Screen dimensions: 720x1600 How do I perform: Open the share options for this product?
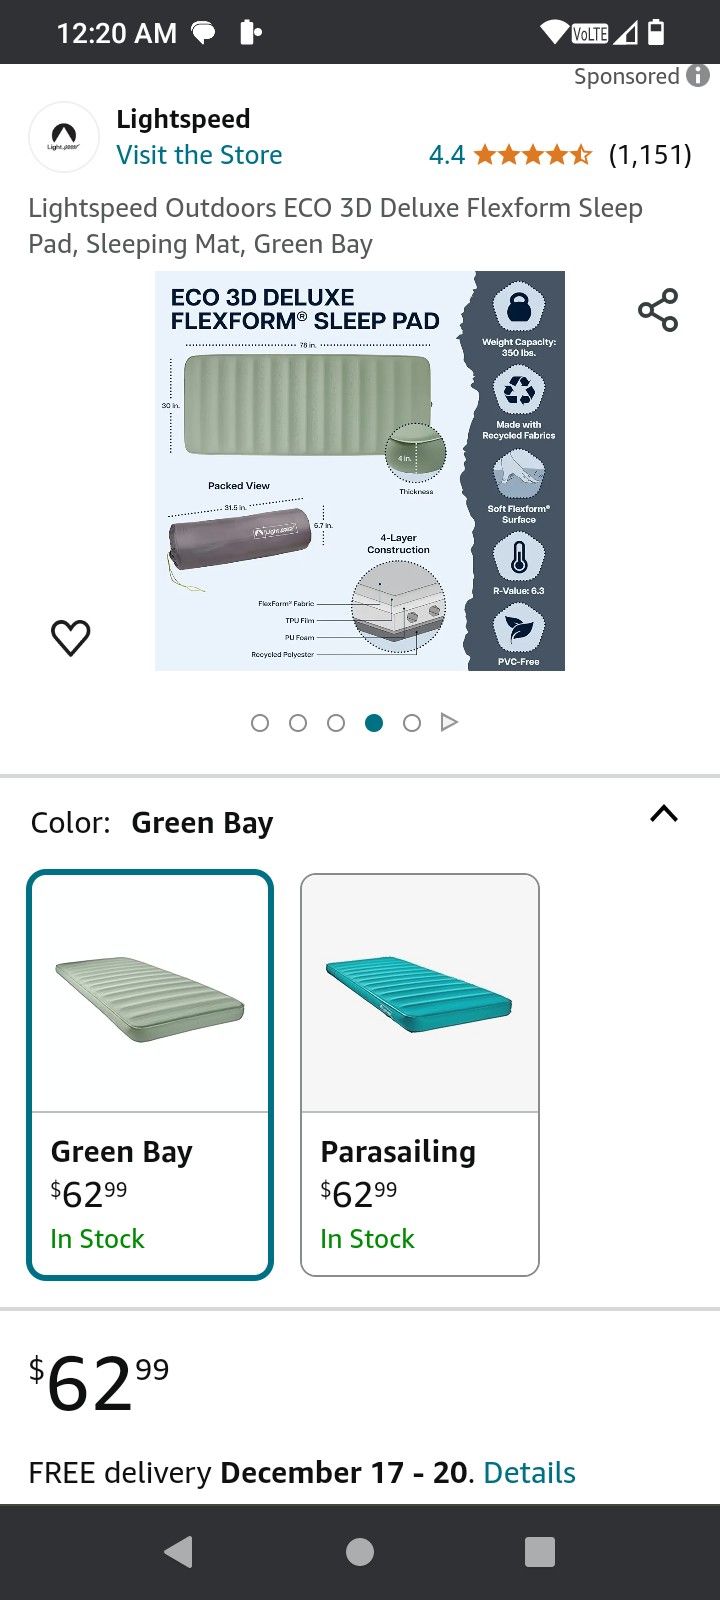pyautogui.click(x=659, y=310)
